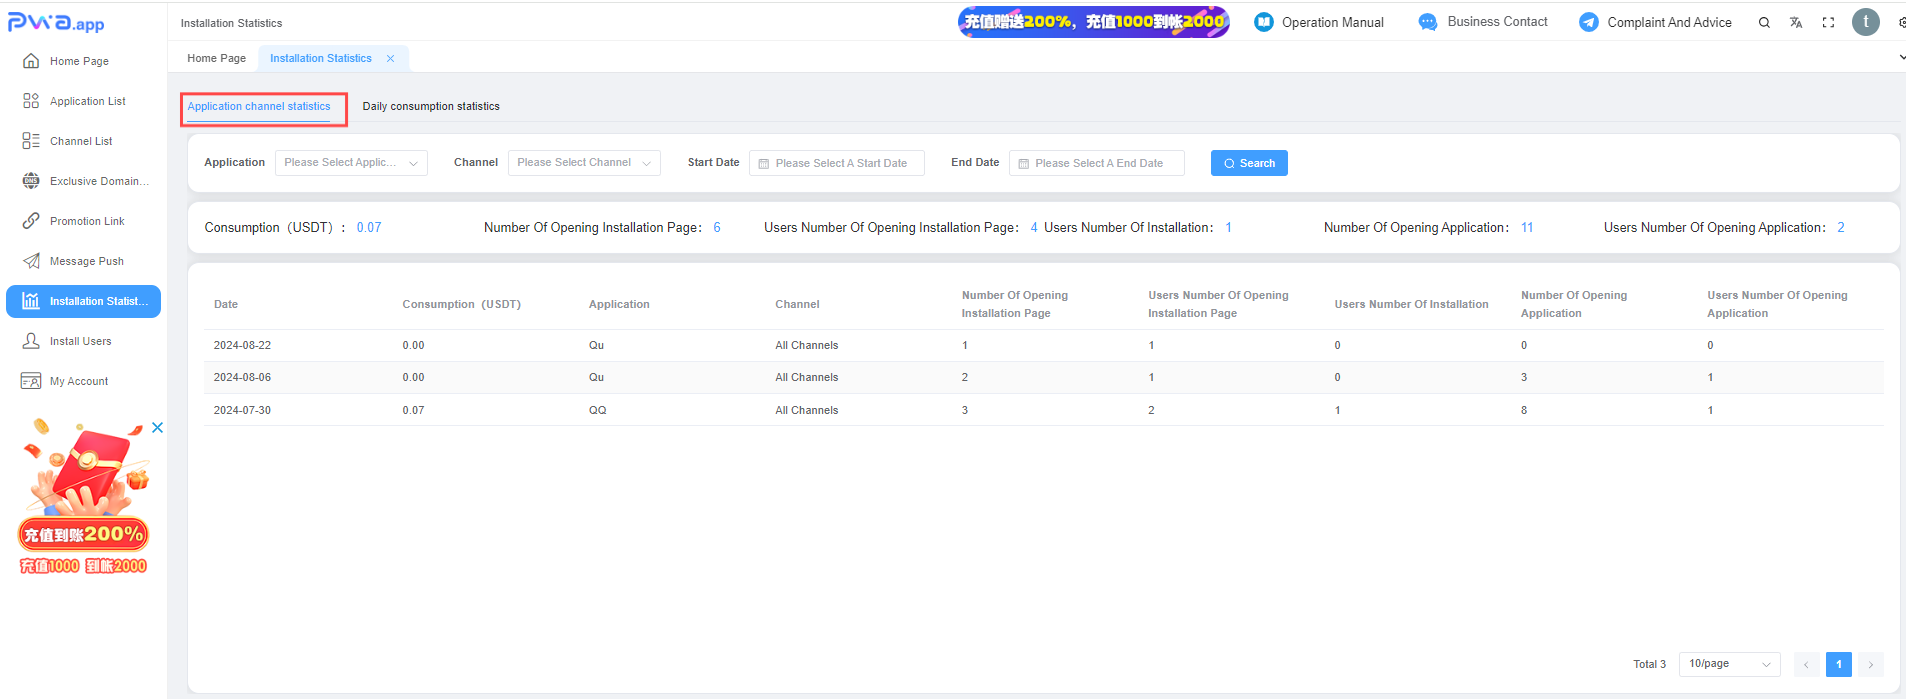The image size is (1906, 699).
Task: Toggle fullscreen mode icon
Action: tap(1828, 22)
